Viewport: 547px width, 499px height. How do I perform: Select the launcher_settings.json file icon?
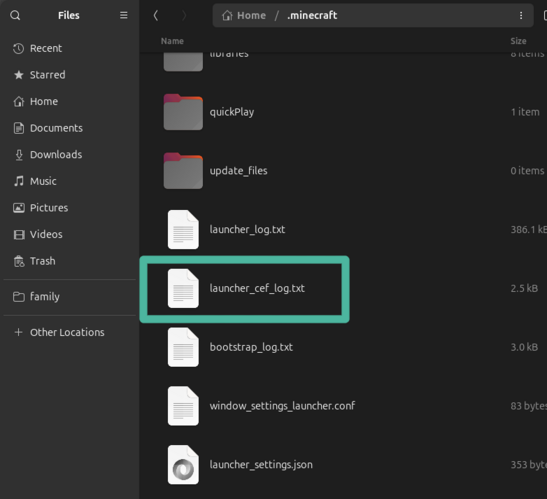pos(183,464)
